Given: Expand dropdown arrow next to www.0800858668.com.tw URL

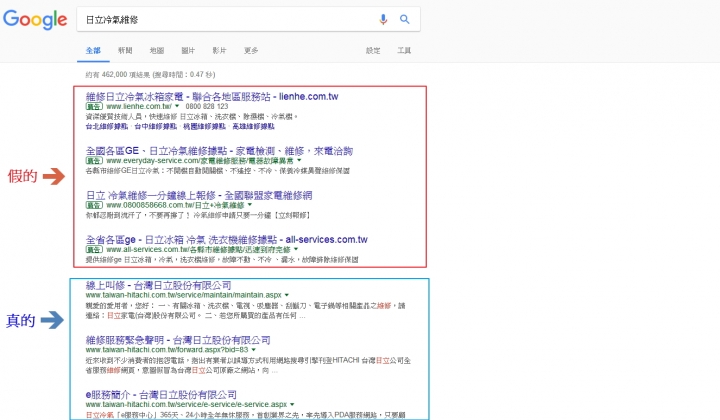Looking at the screenshot, I should pos(250,205).
